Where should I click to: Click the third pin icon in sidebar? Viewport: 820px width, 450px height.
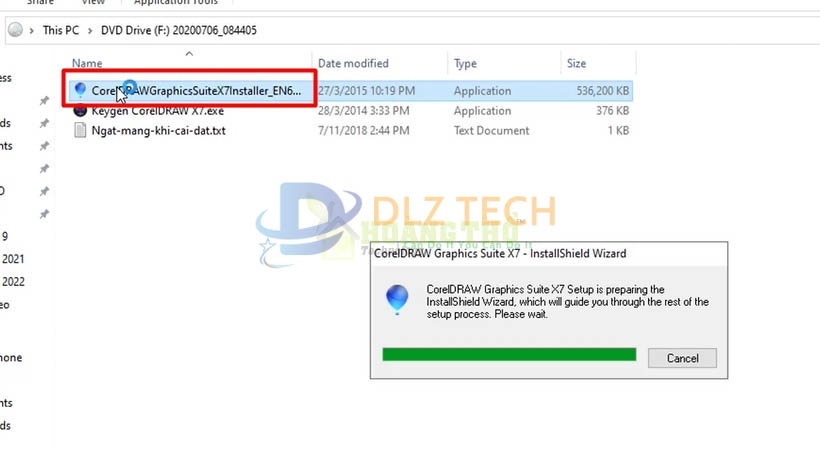pyautogui.click(x=44, y=145)
